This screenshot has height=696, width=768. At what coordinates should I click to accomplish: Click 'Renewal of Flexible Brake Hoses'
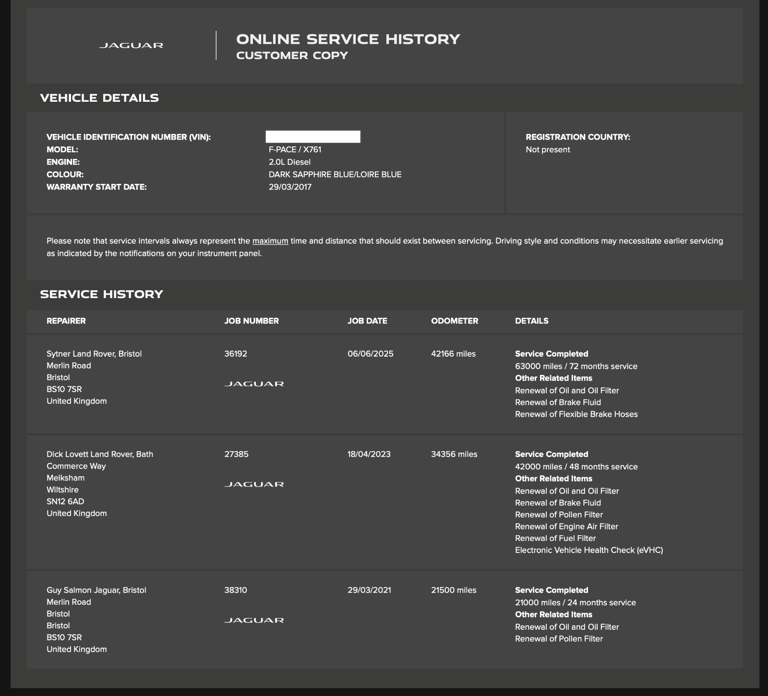tap(576, 414)
